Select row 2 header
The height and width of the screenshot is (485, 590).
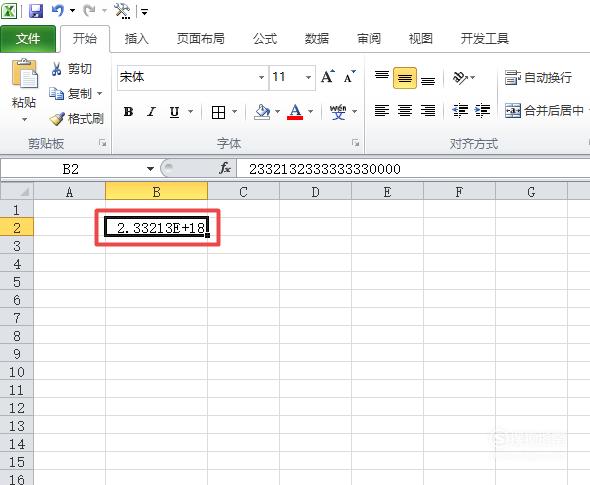click(17, 228)
